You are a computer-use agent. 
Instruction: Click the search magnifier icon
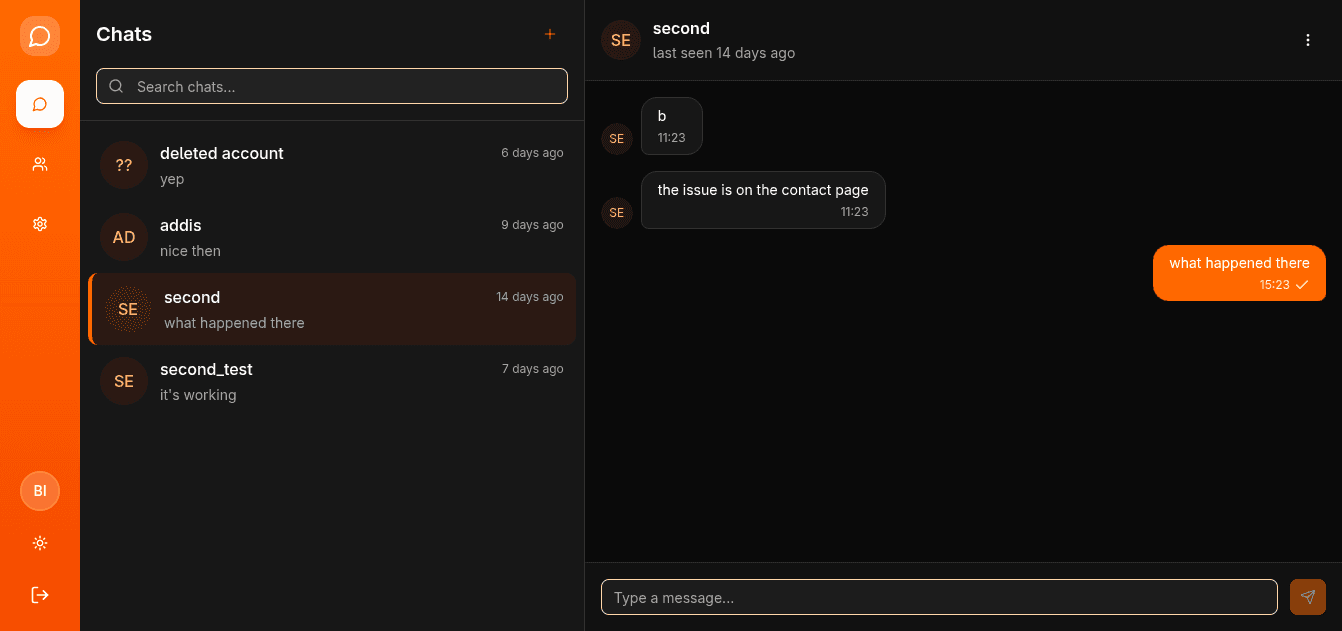116,86
